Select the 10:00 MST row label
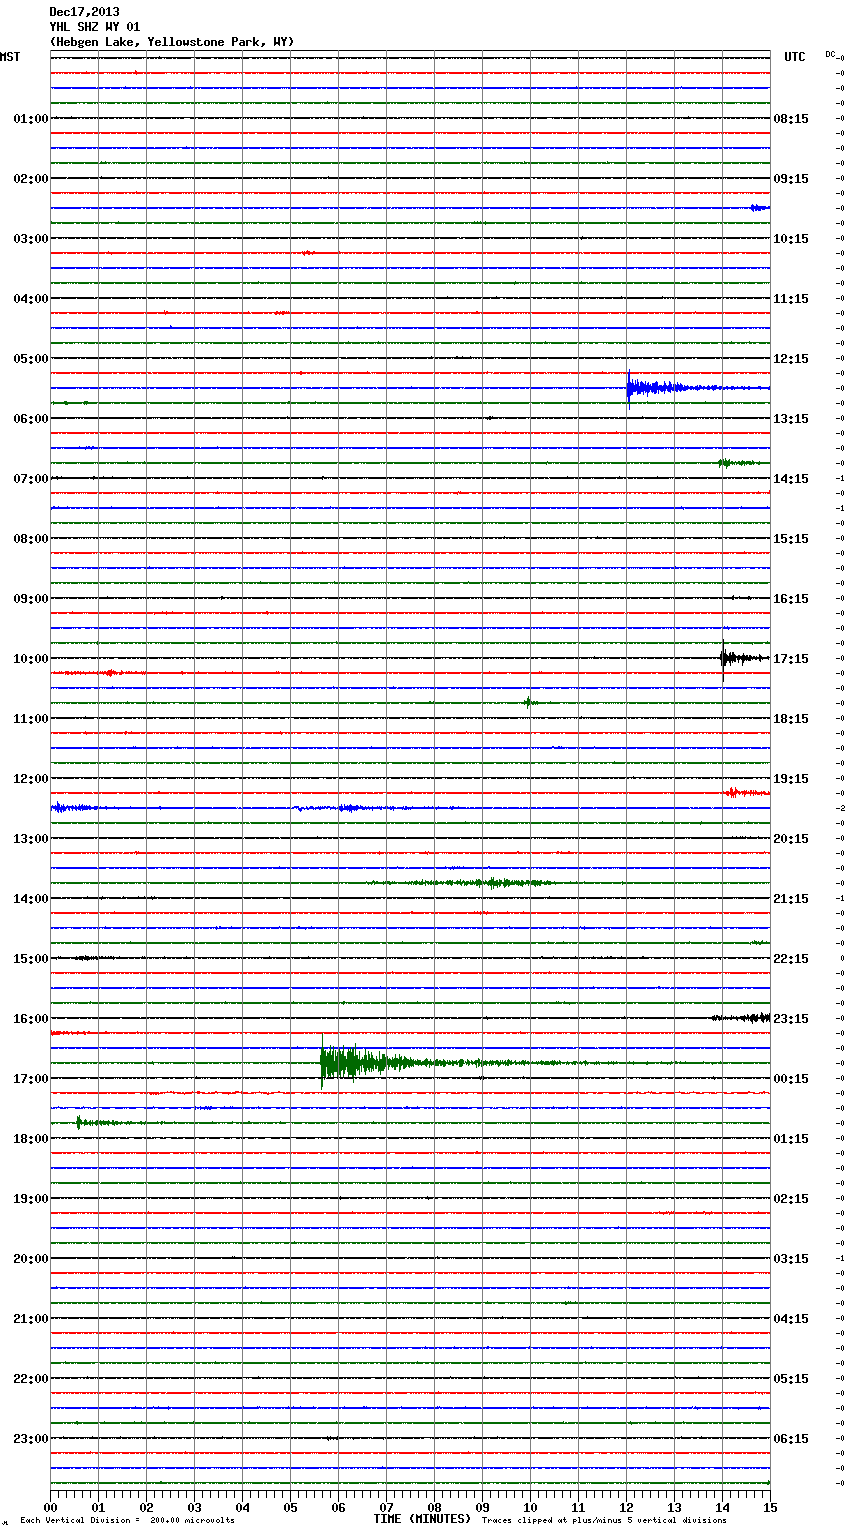This screenshot has width=850, height=1534. point(31,659)
